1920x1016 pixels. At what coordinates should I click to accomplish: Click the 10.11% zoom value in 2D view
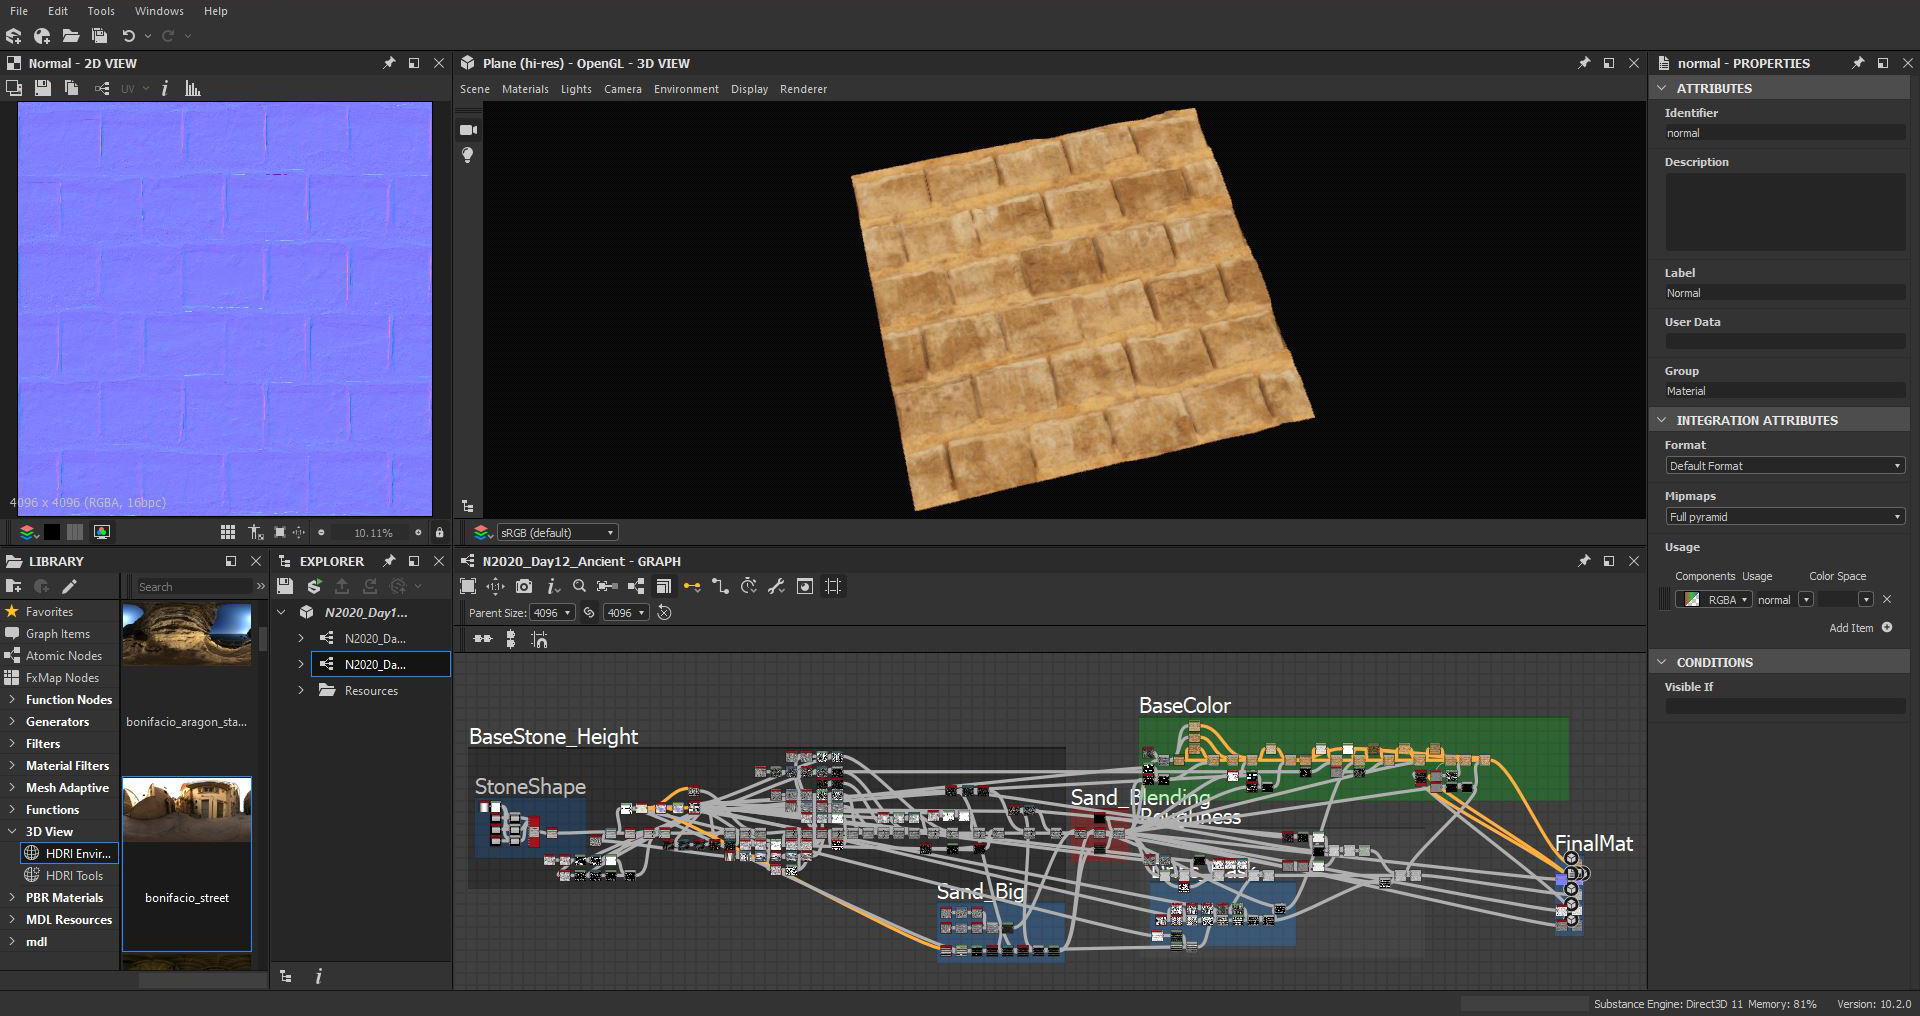(373, 532)
